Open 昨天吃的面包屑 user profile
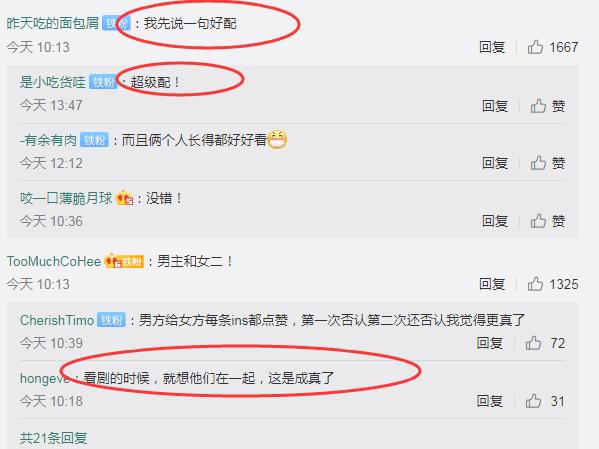Screen dimensions: 599x449 point(53,24)
